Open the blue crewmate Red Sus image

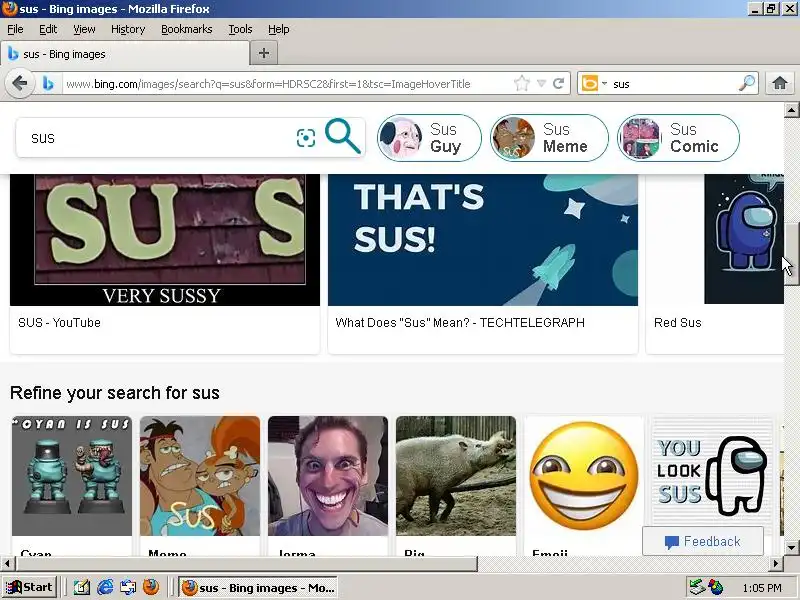(744, 239)
